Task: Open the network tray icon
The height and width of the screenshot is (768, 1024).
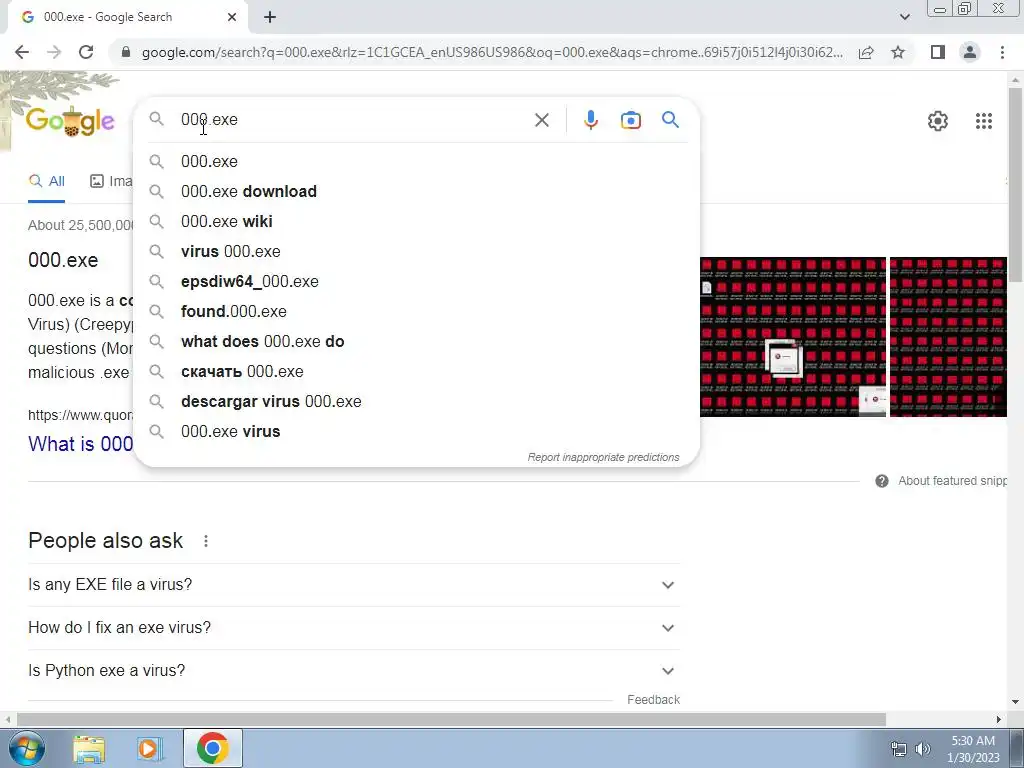Action: click(899, 749)
